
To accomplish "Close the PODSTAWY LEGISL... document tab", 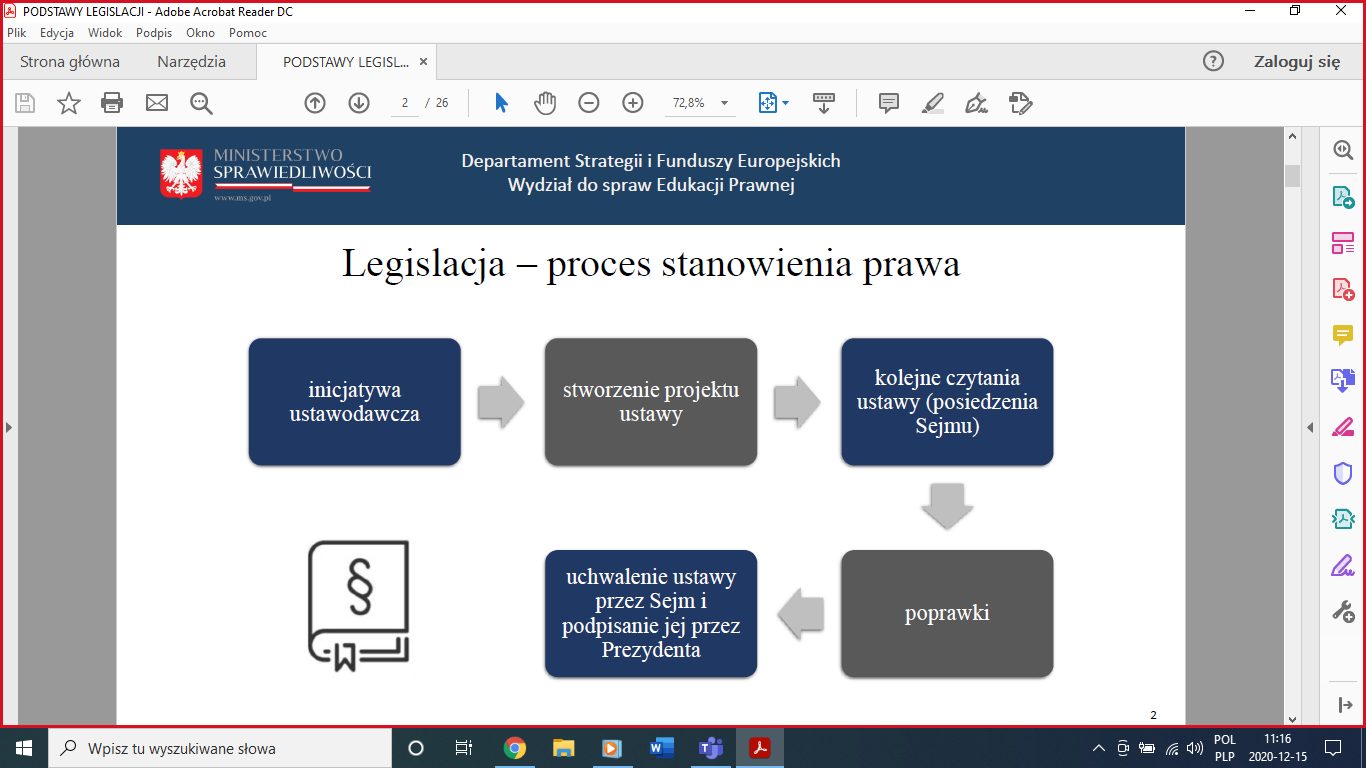I will pos(423,62).
